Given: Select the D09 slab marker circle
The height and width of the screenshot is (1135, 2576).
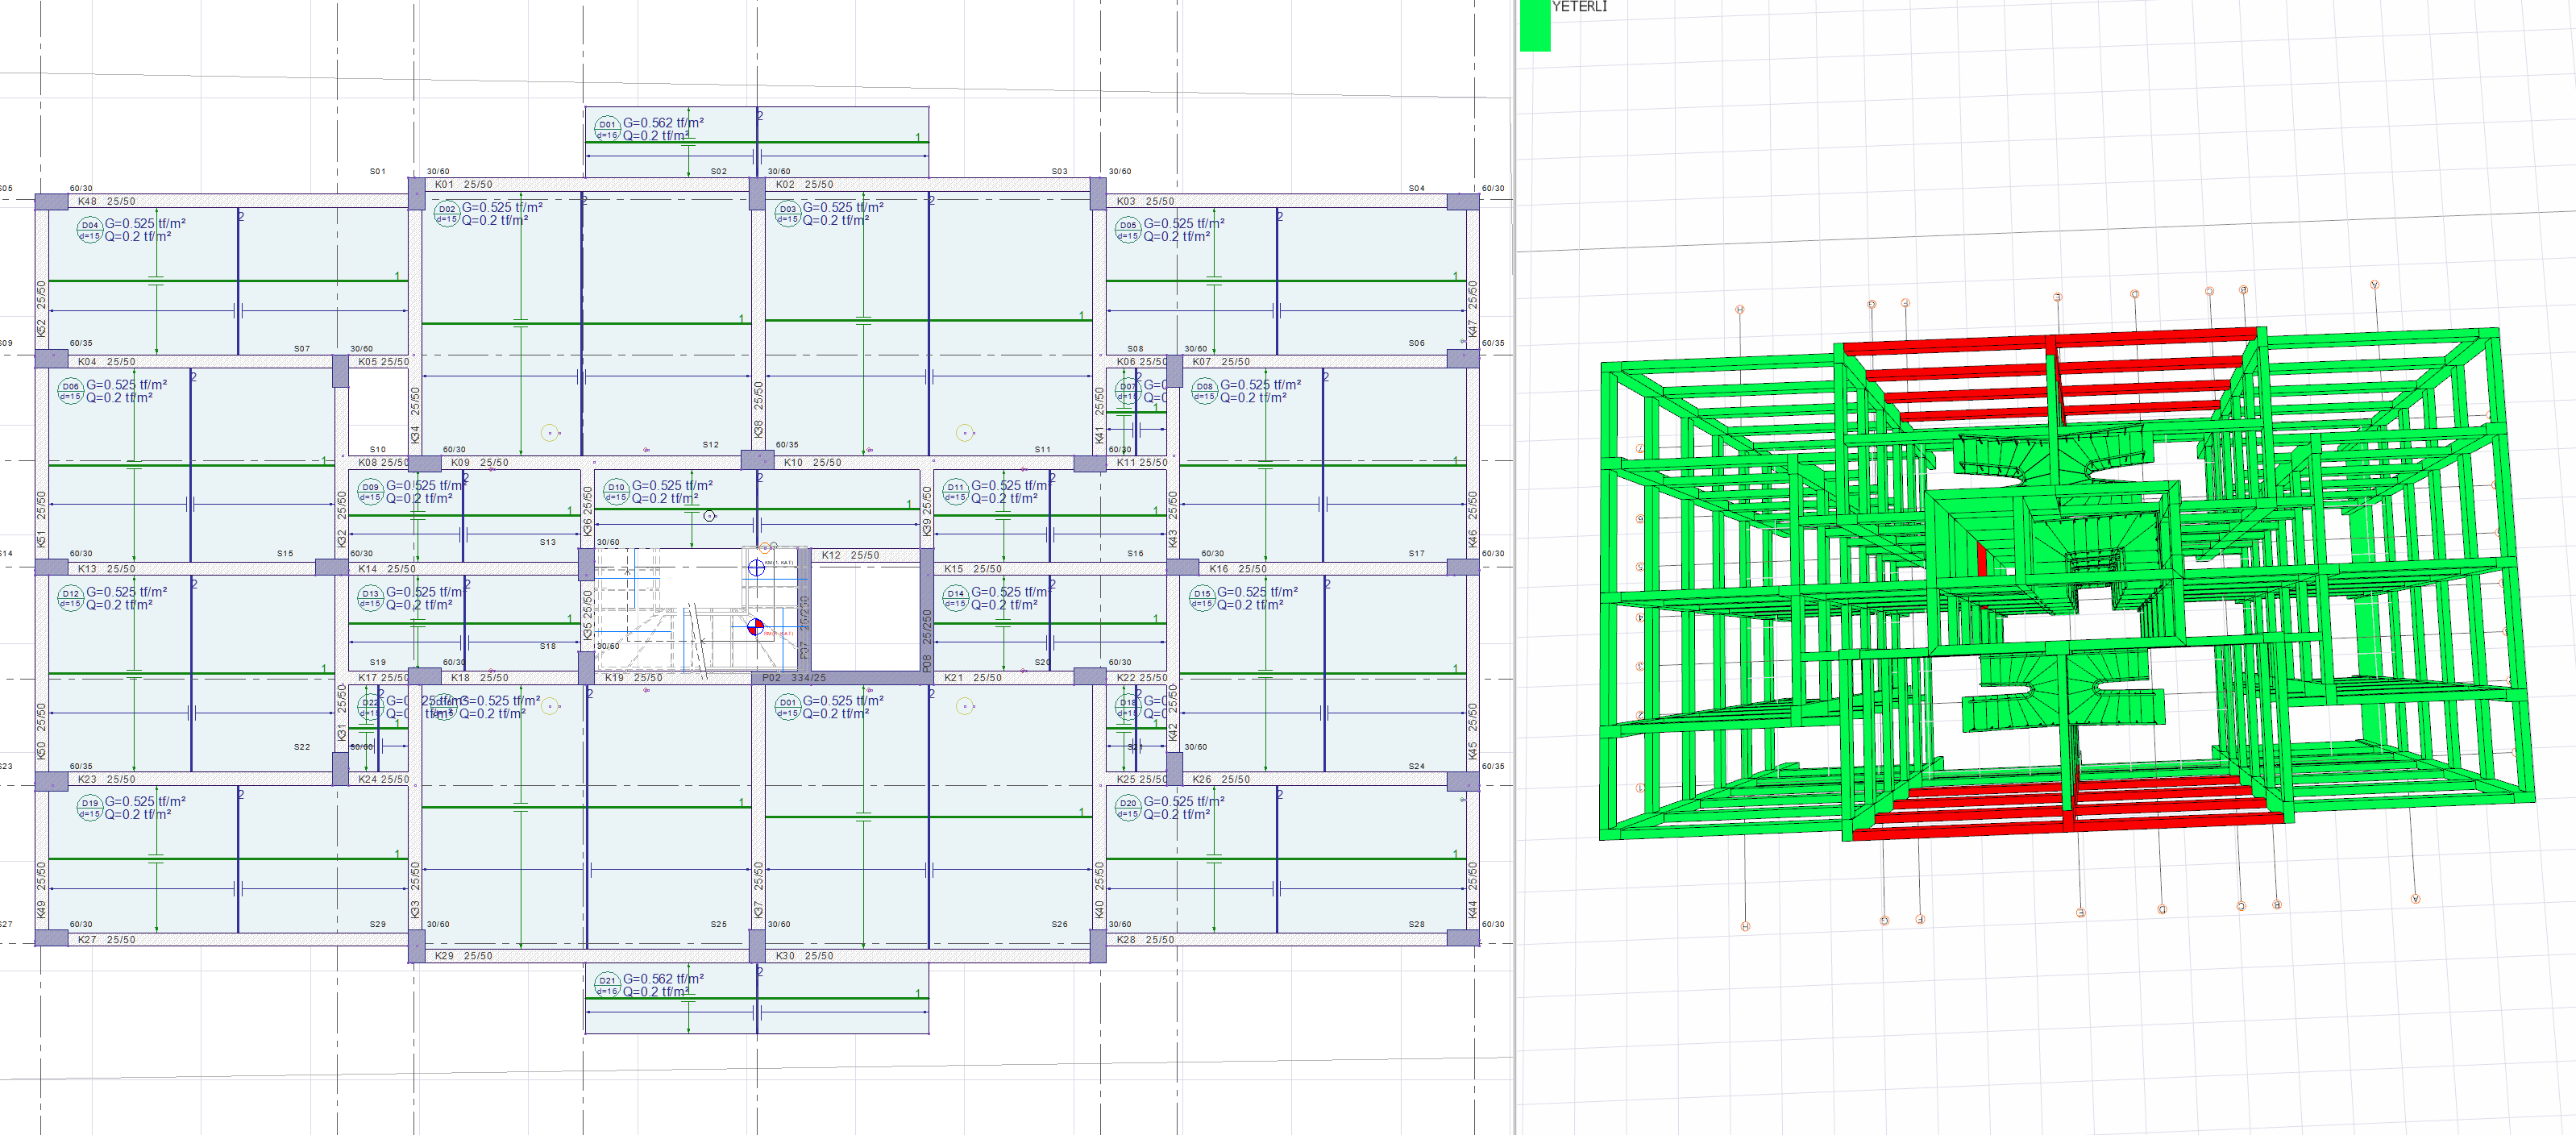Looking at the screenshot, I should click(371, 492).
